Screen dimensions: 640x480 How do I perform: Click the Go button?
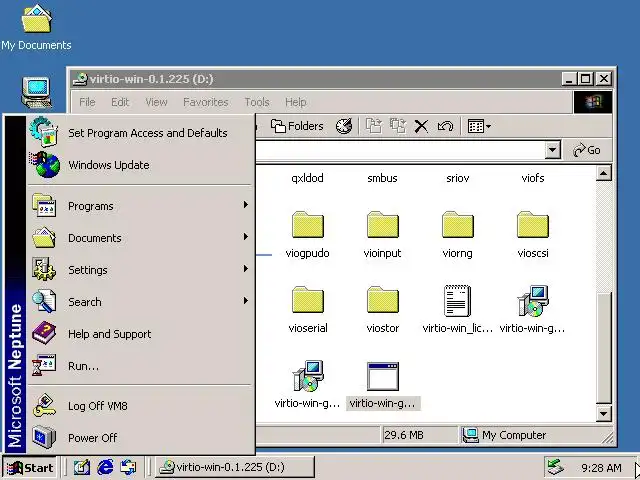(587, 150)
